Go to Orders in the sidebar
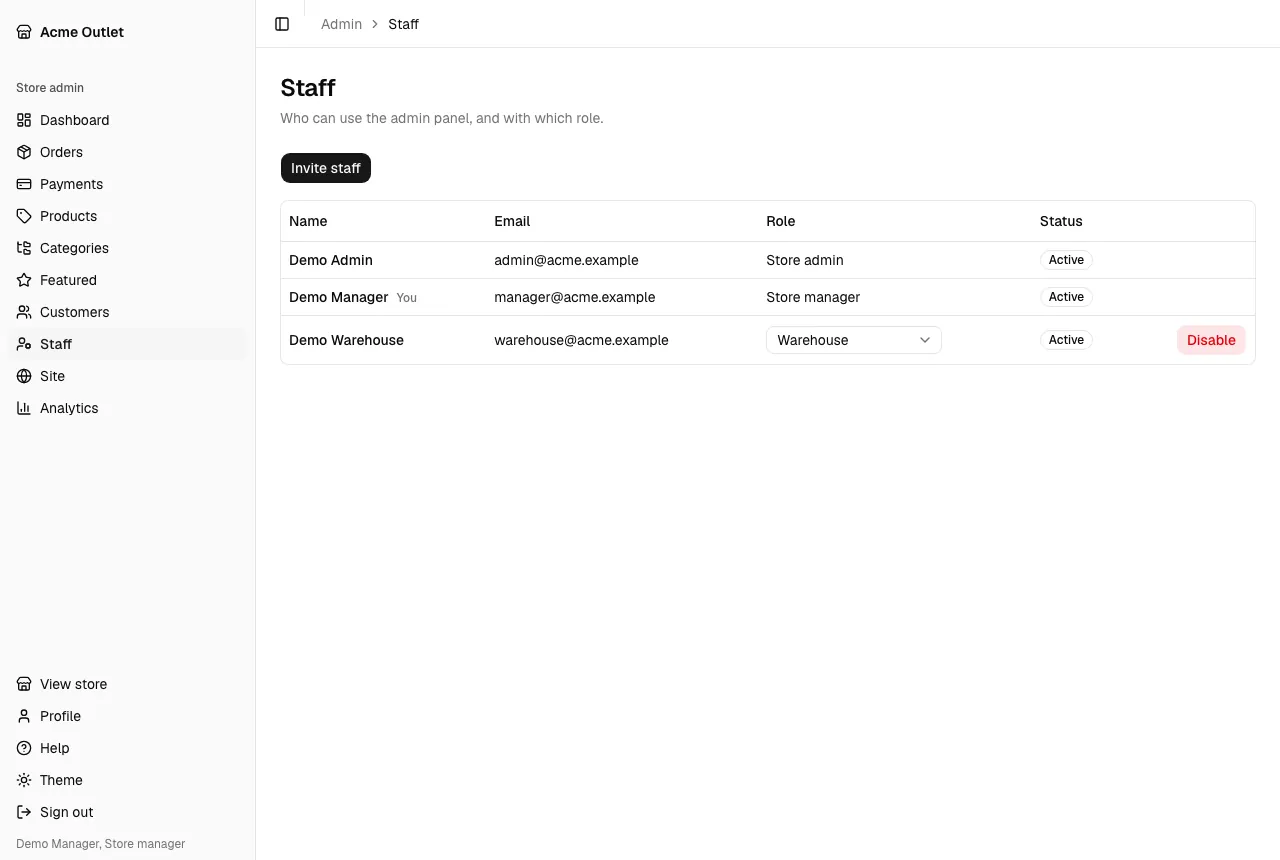Viewport: 1280px width, 860px height. 127,152
